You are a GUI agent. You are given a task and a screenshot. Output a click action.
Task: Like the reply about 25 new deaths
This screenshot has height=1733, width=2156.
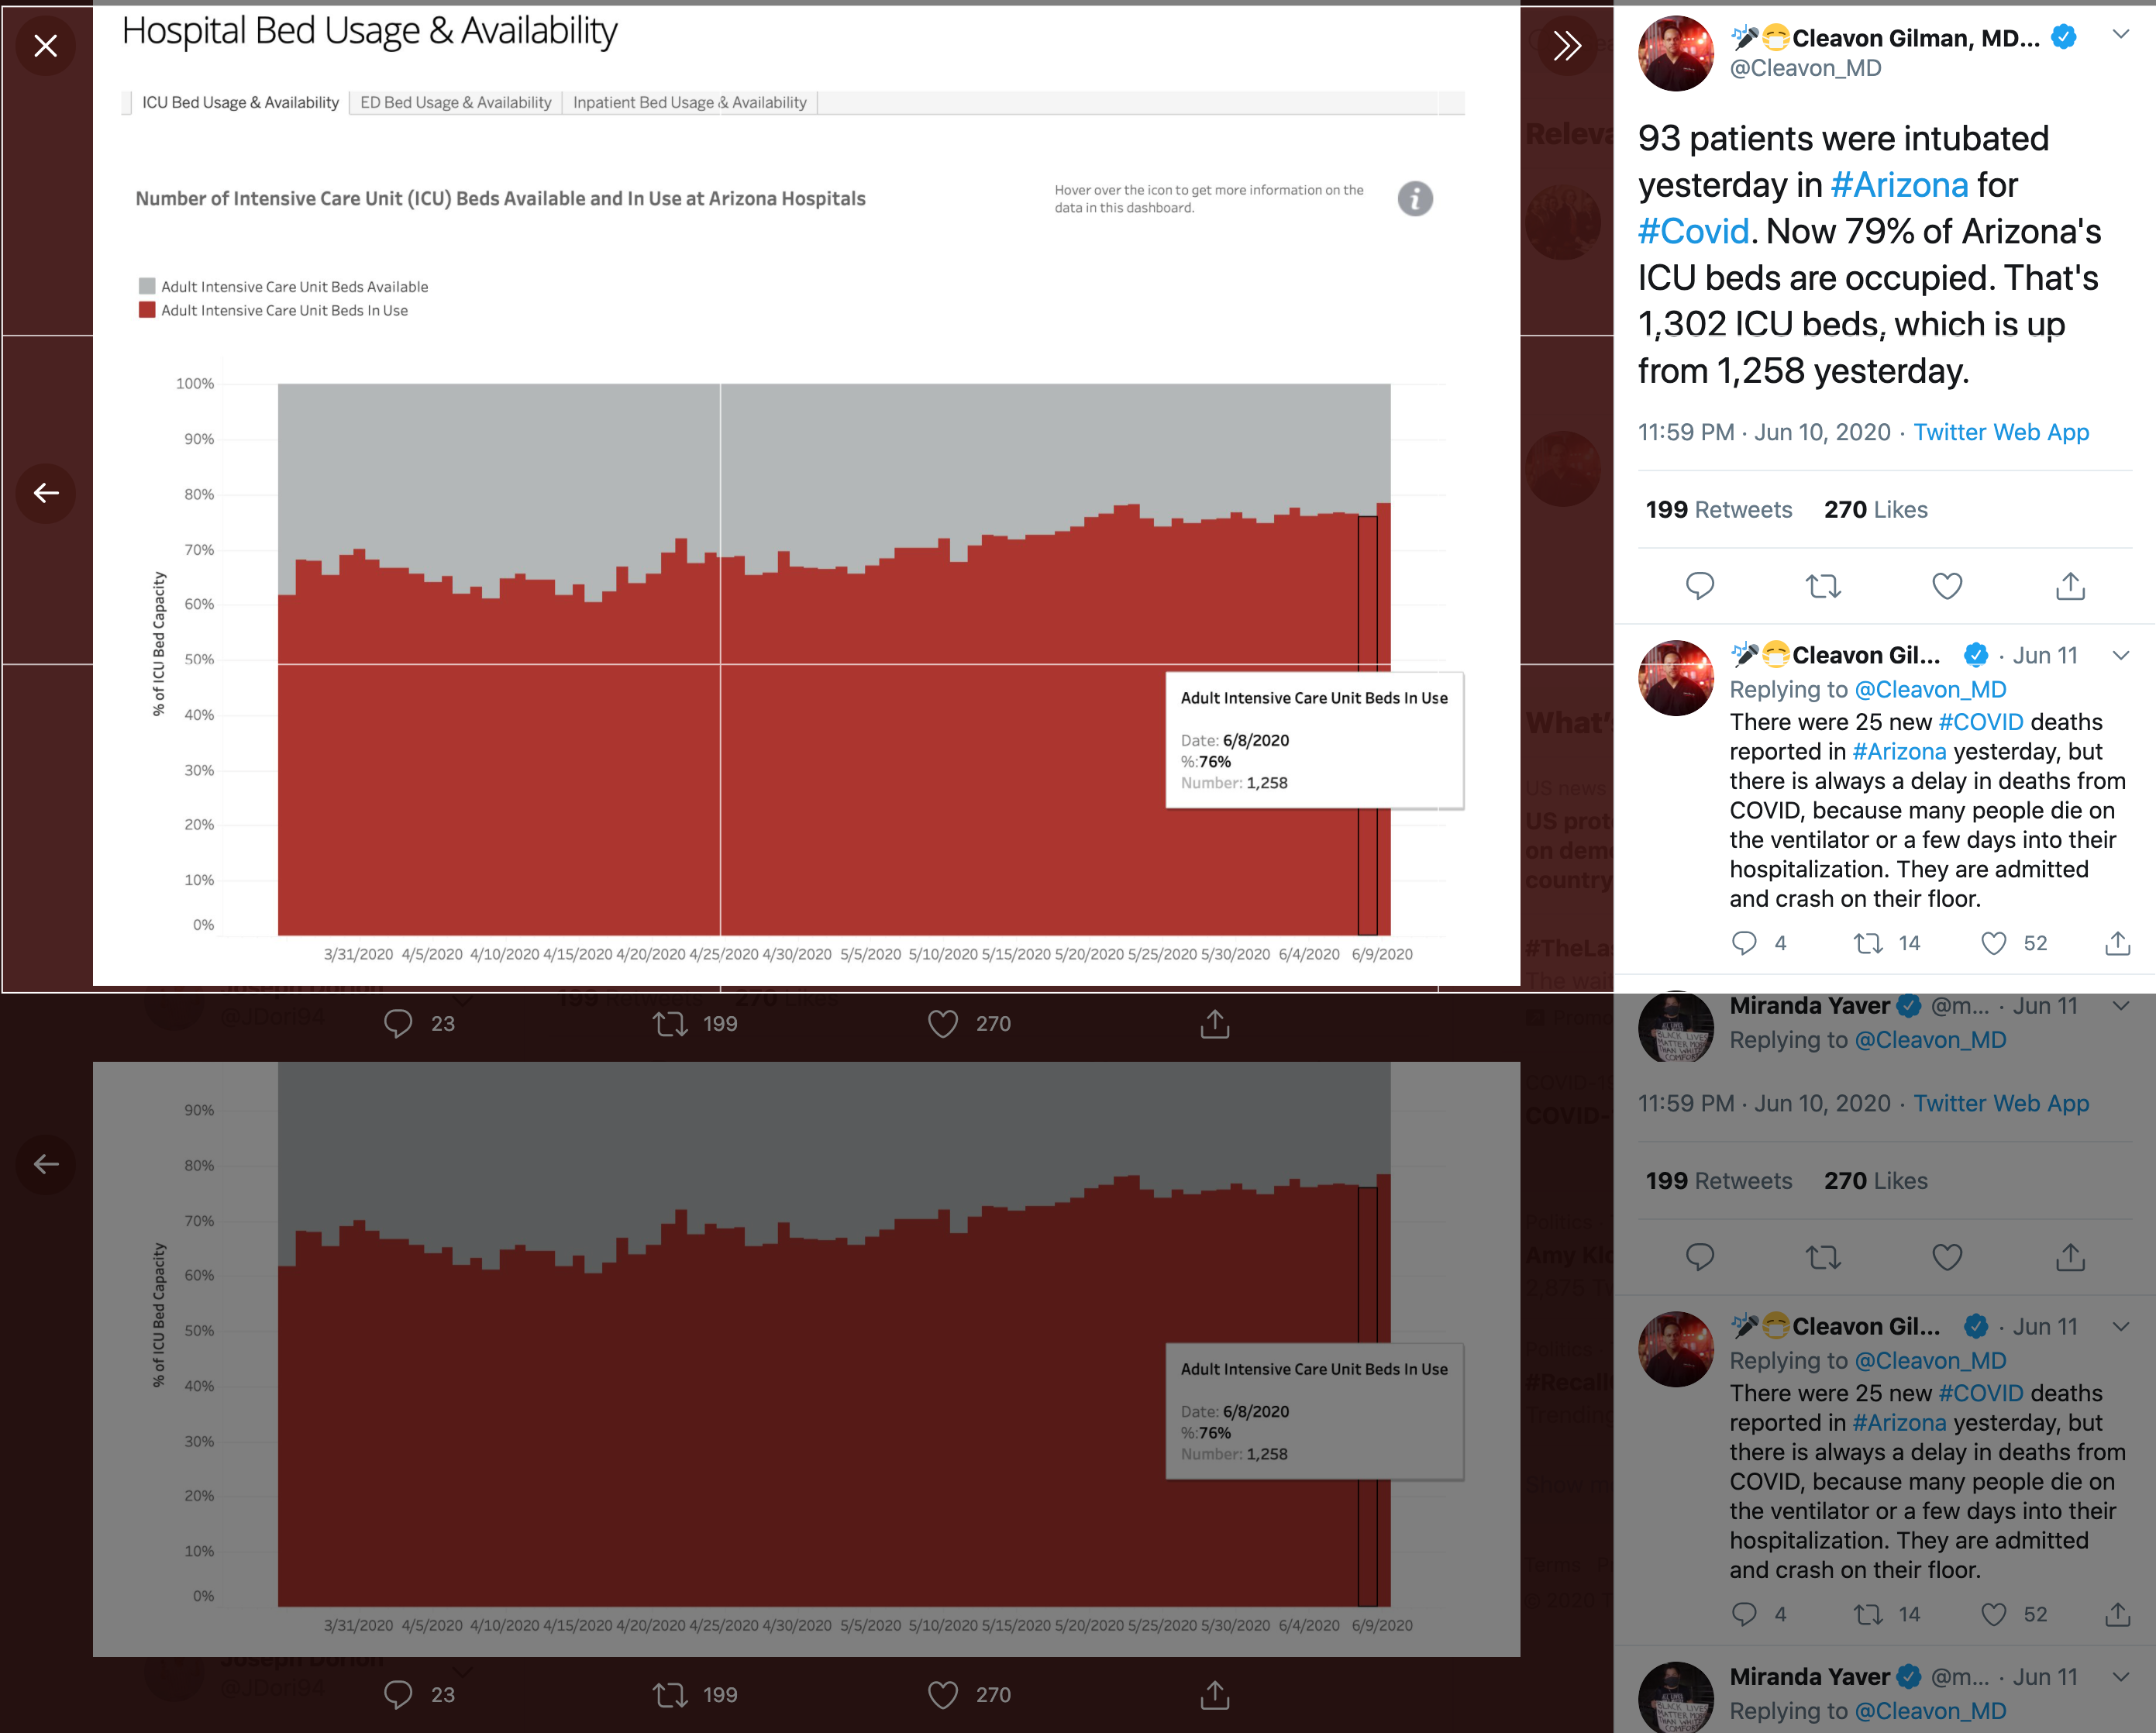click(x=1993, y=943)
